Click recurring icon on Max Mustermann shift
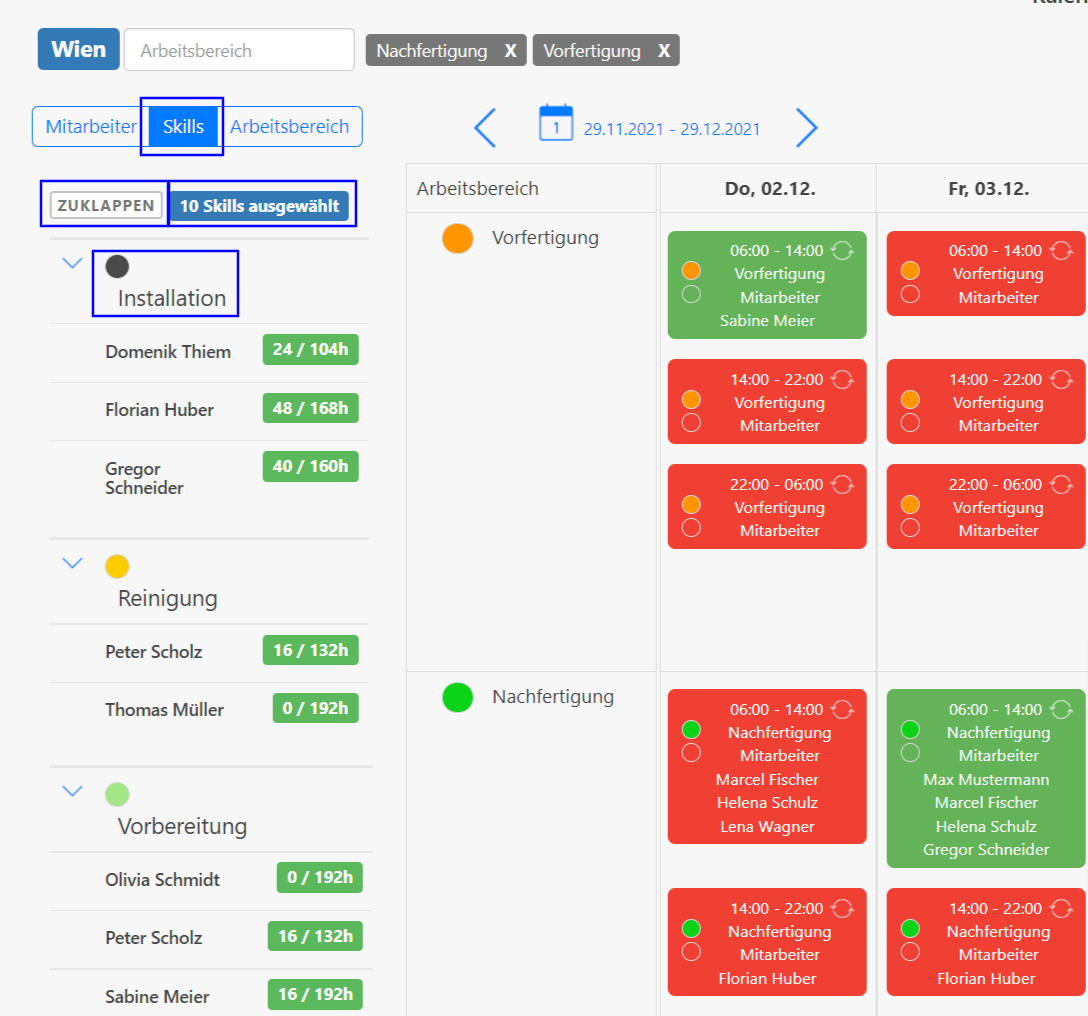Image resolution: width=1088 pixels, height=1016 pixels. tap(1062, 710)
